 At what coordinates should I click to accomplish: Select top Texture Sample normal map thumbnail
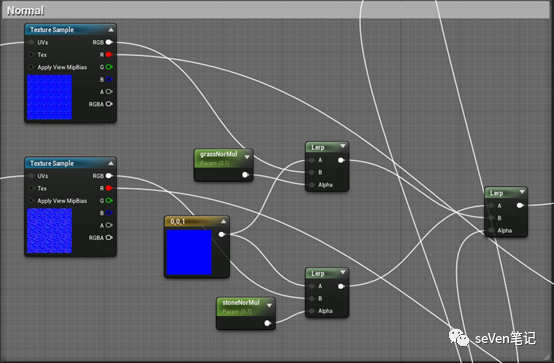(49, 97)
